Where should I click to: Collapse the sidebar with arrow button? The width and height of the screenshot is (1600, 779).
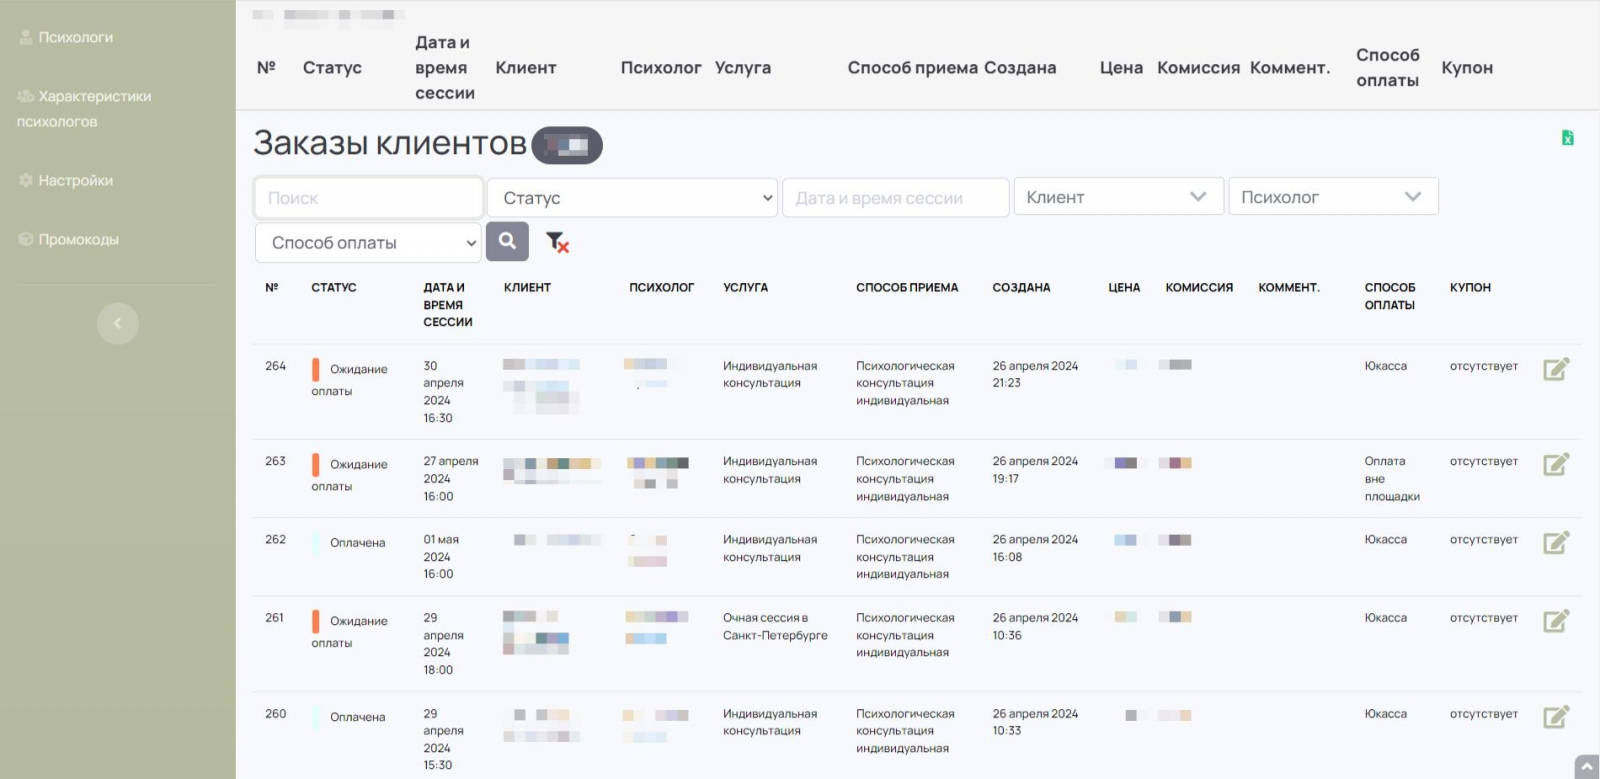[117, 323]
